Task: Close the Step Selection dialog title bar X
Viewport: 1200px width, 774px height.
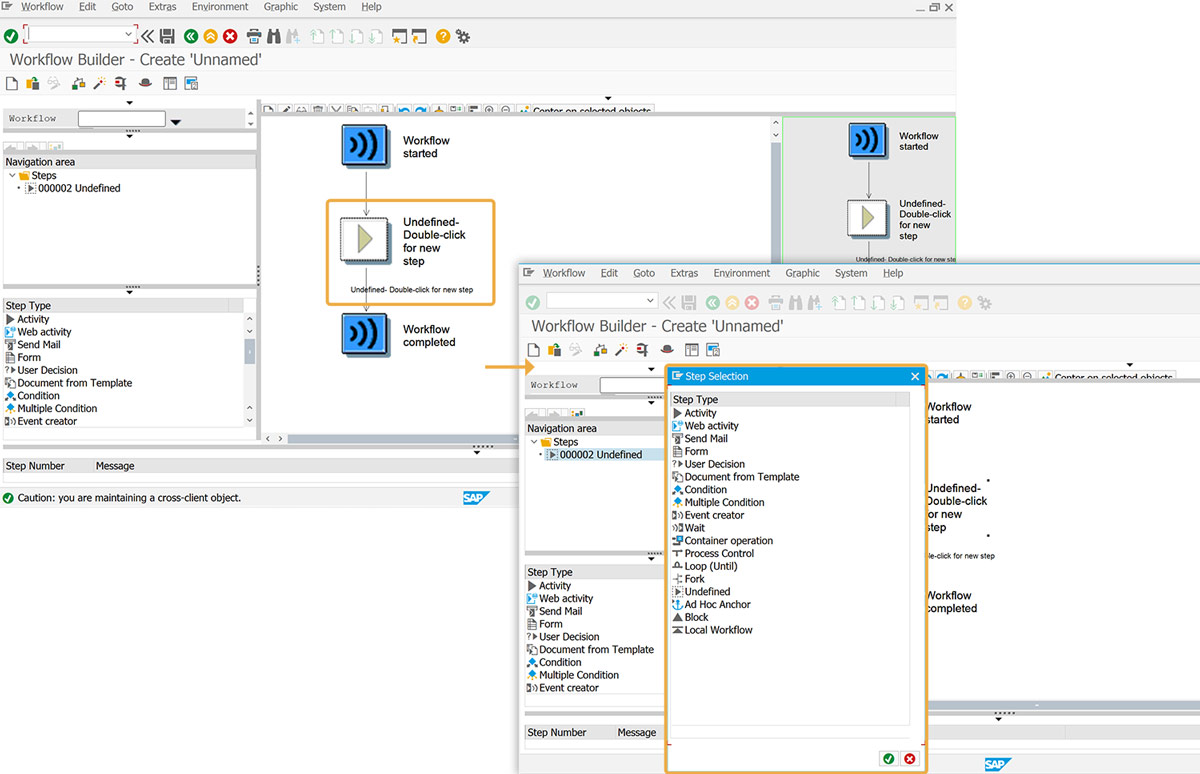Action: point(914,377)
